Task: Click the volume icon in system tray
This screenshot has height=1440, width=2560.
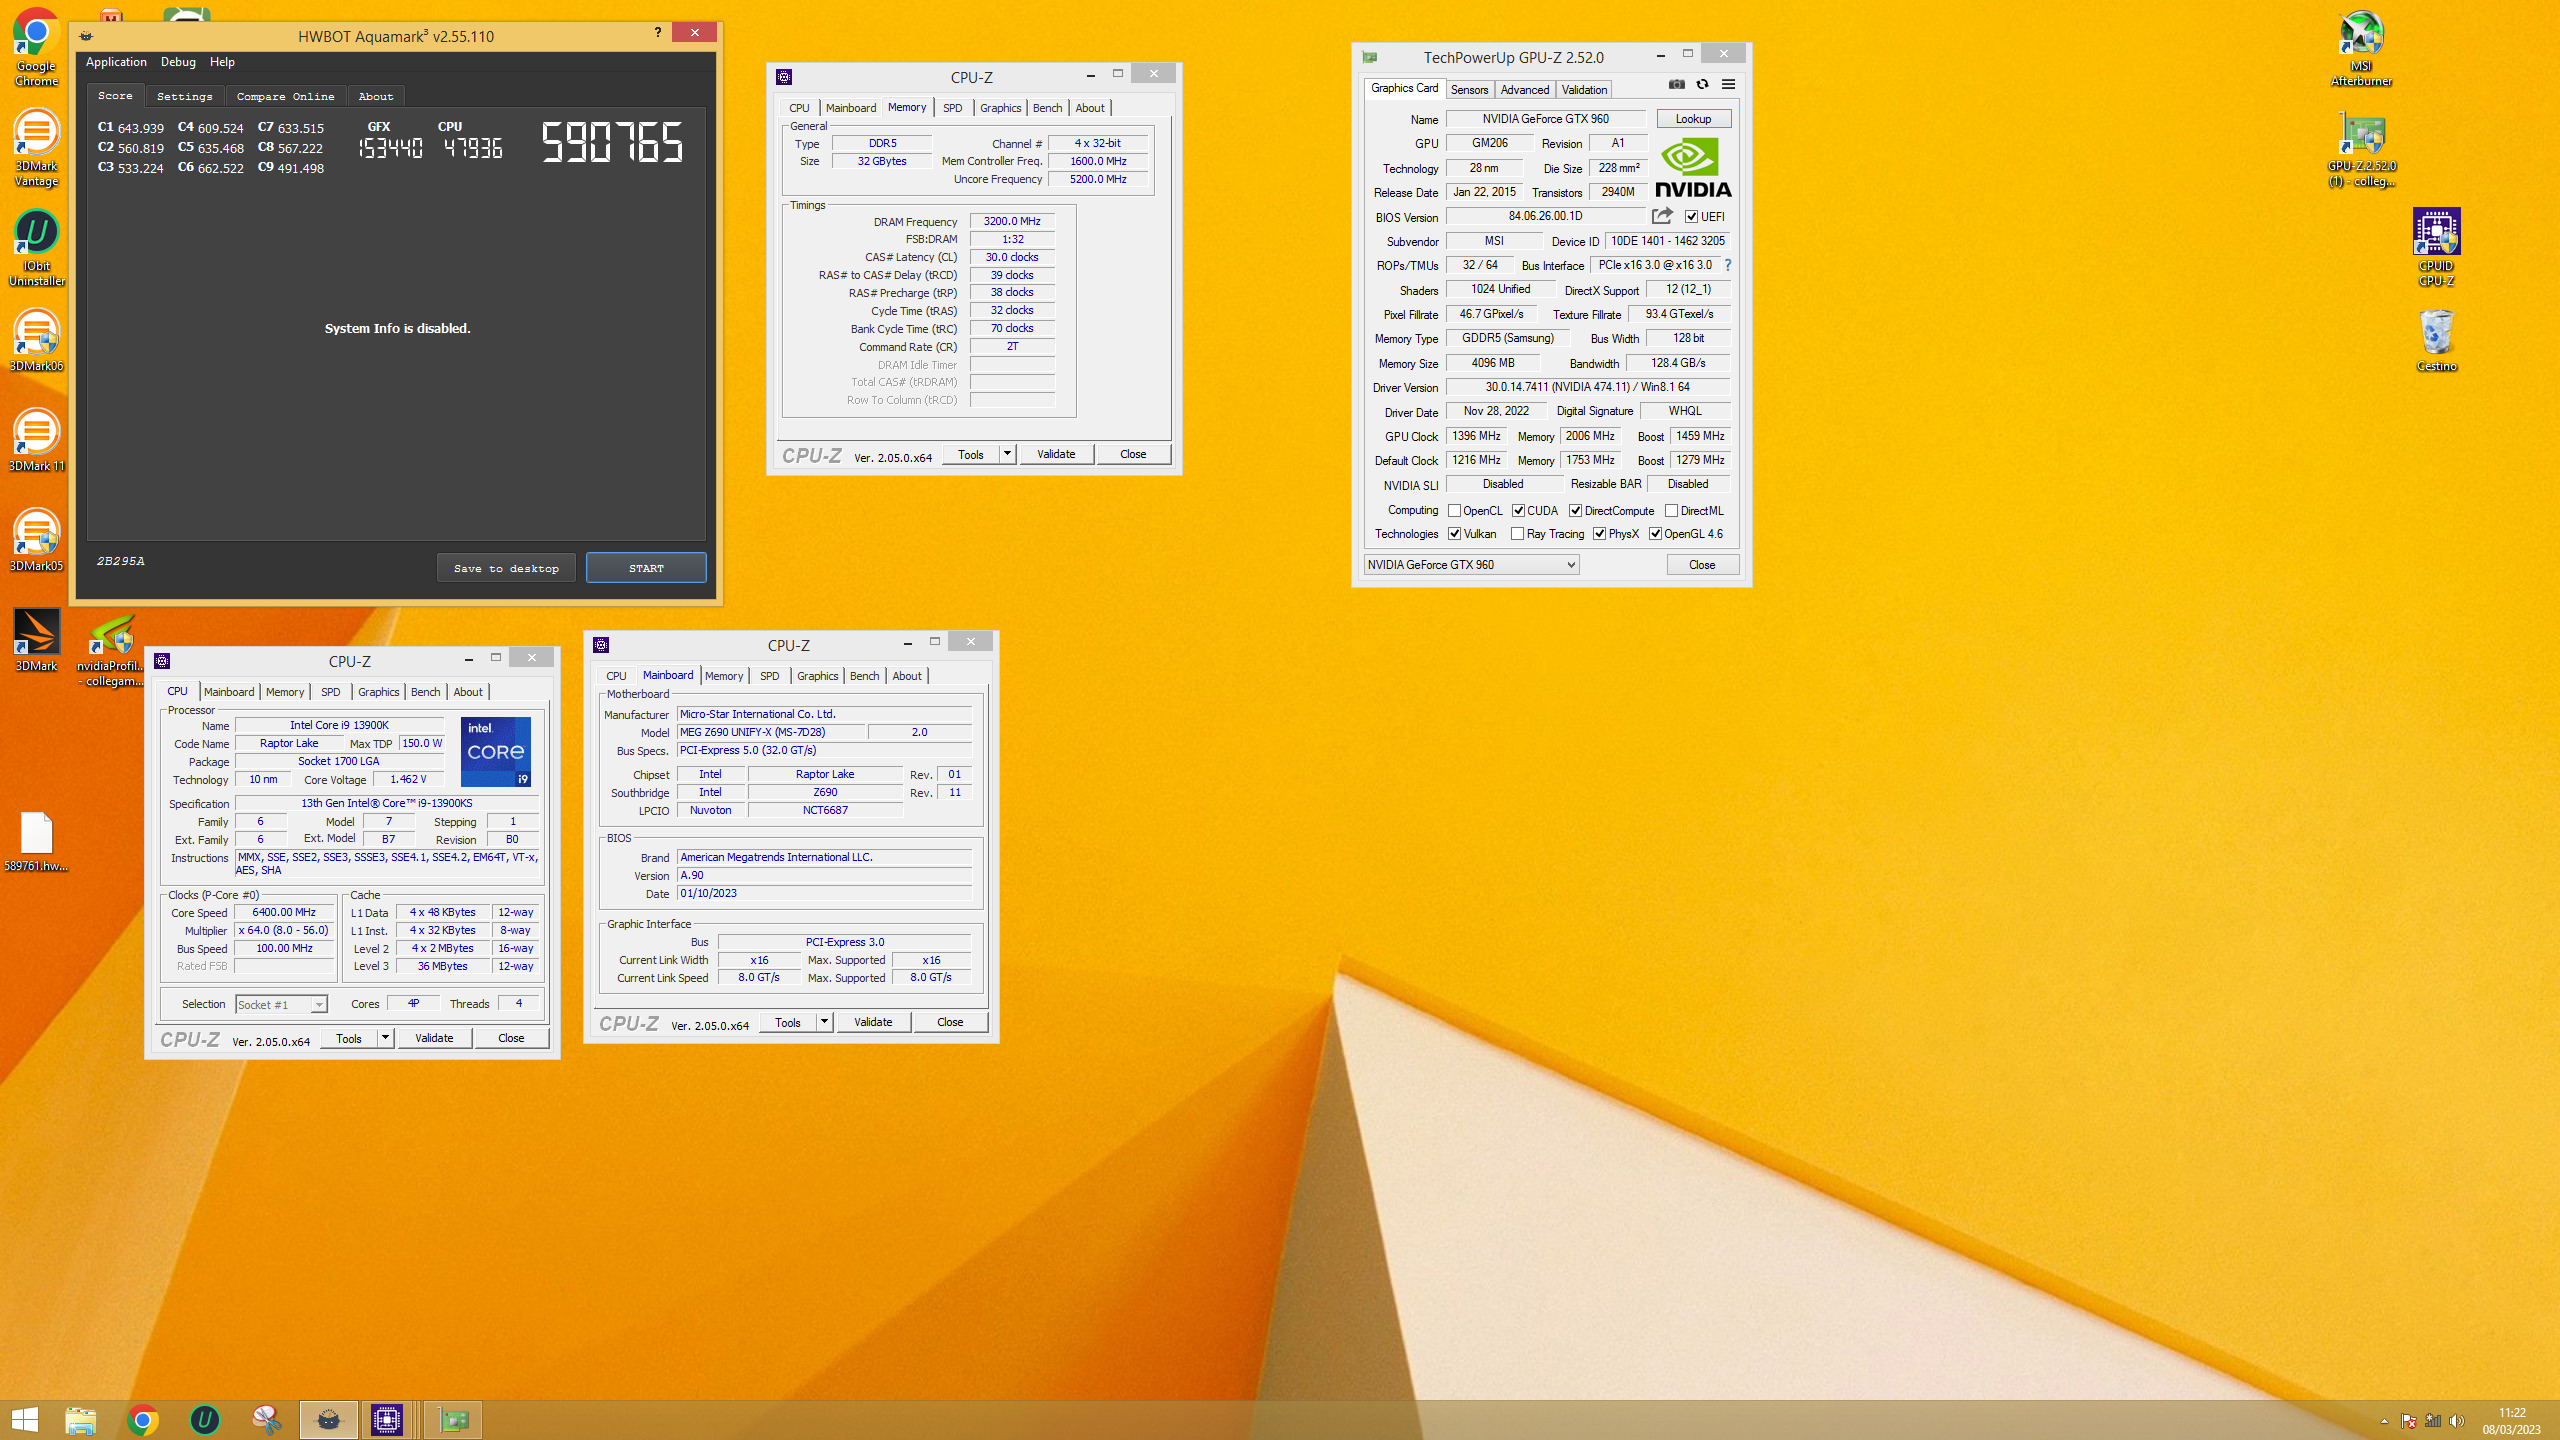Action: (2457, 1421)
